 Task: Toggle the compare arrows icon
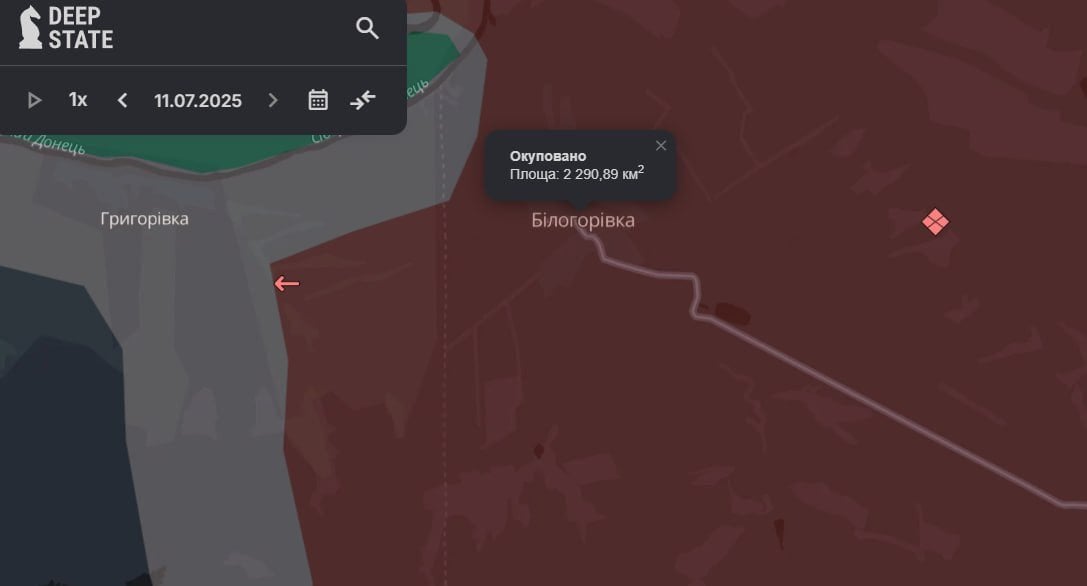click(363, 100)
